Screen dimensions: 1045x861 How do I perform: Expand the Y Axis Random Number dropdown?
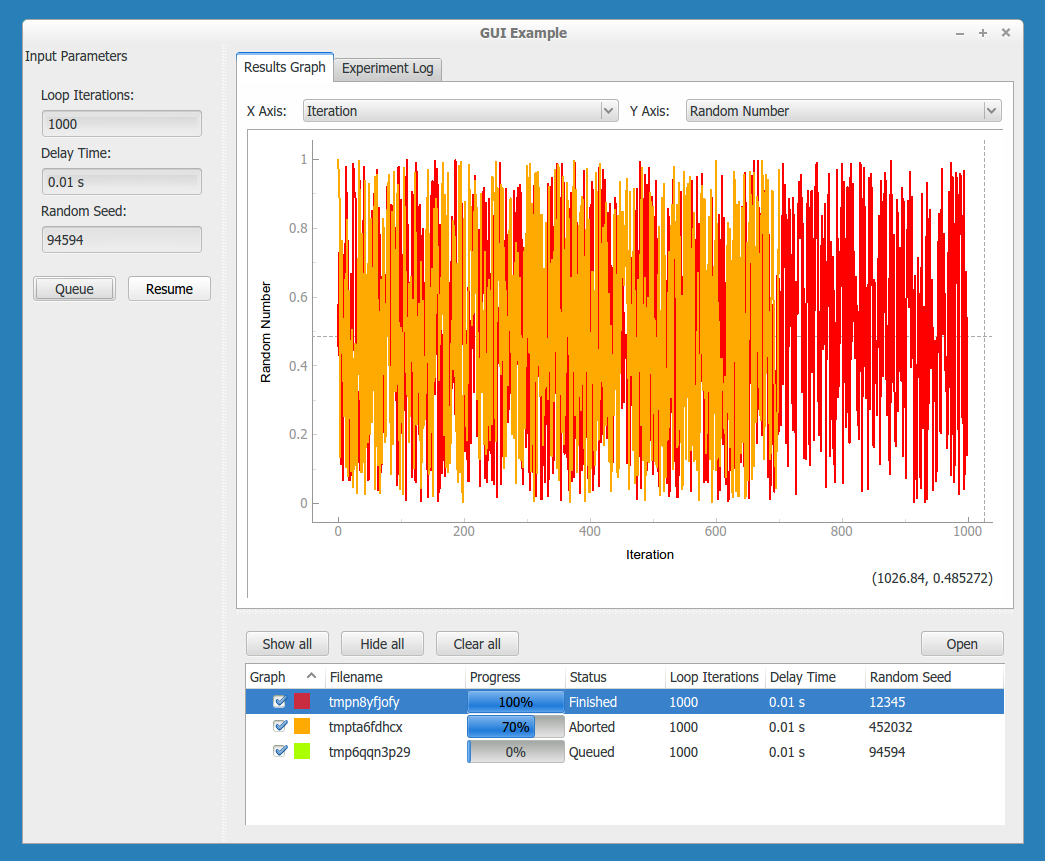pyautogui.click(x=843, y=111)
